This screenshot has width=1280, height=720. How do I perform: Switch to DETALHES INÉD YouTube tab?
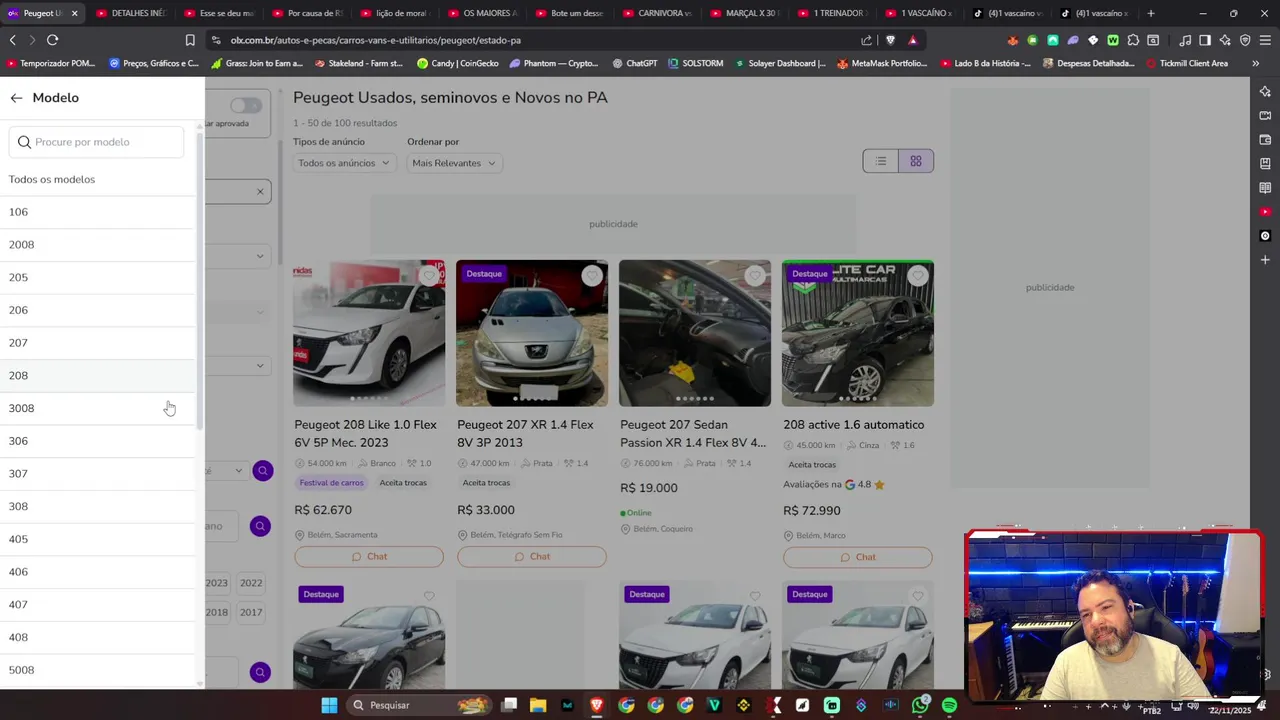(x=133, y=13)
